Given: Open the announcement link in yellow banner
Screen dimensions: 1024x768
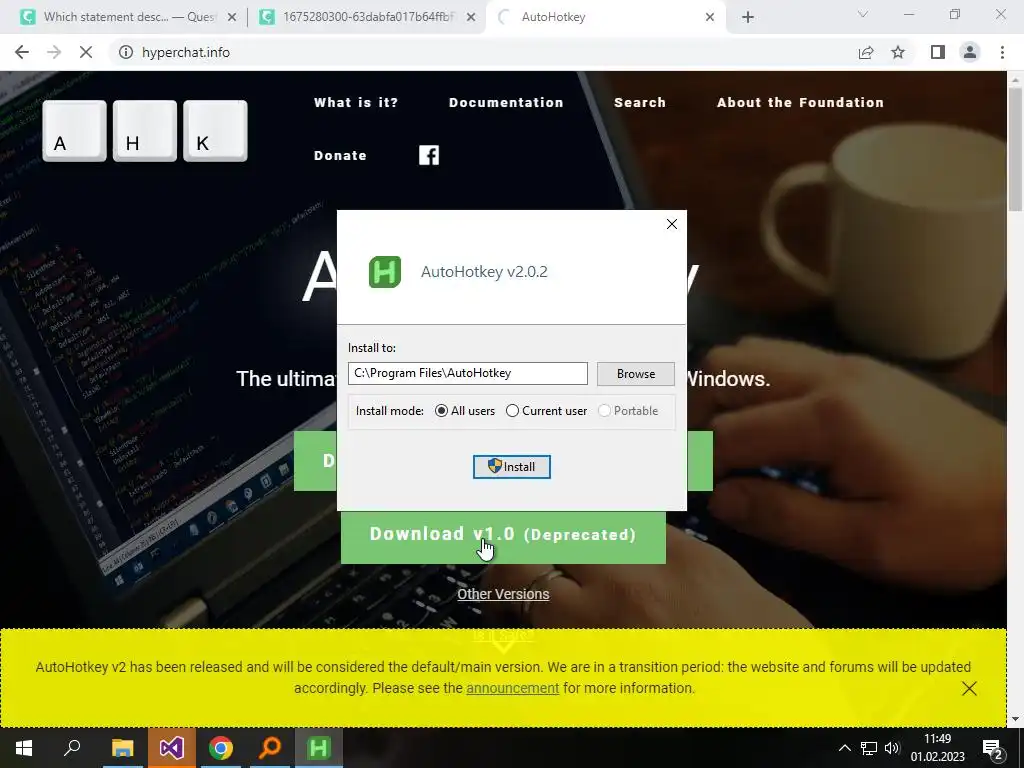Looking at the screenshot, I should tap(513, 688).
